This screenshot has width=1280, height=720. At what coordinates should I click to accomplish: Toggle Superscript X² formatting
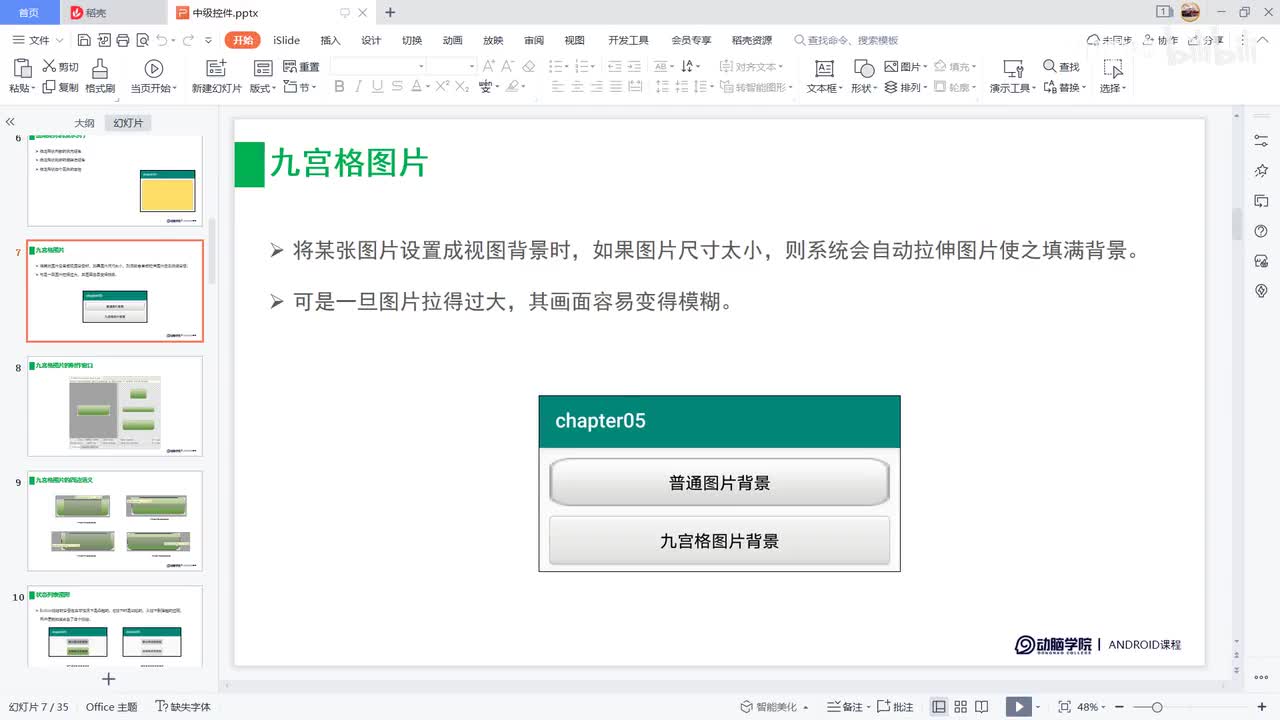coord(441,87)
